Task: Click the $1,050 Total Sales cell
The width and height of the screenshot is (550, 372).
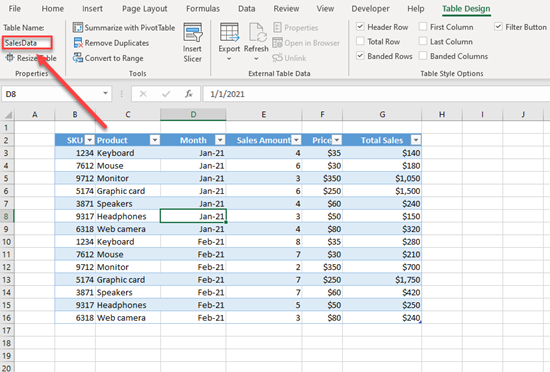Action: tap(382, 178)
